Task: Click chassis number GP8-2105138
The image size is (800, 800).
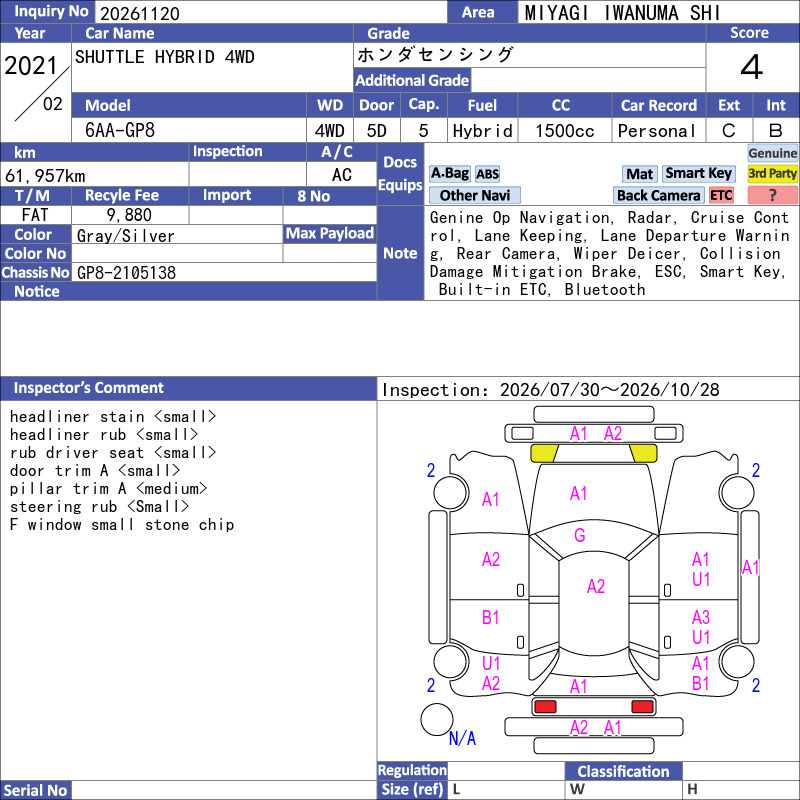Action: click(x=126, y=273)
